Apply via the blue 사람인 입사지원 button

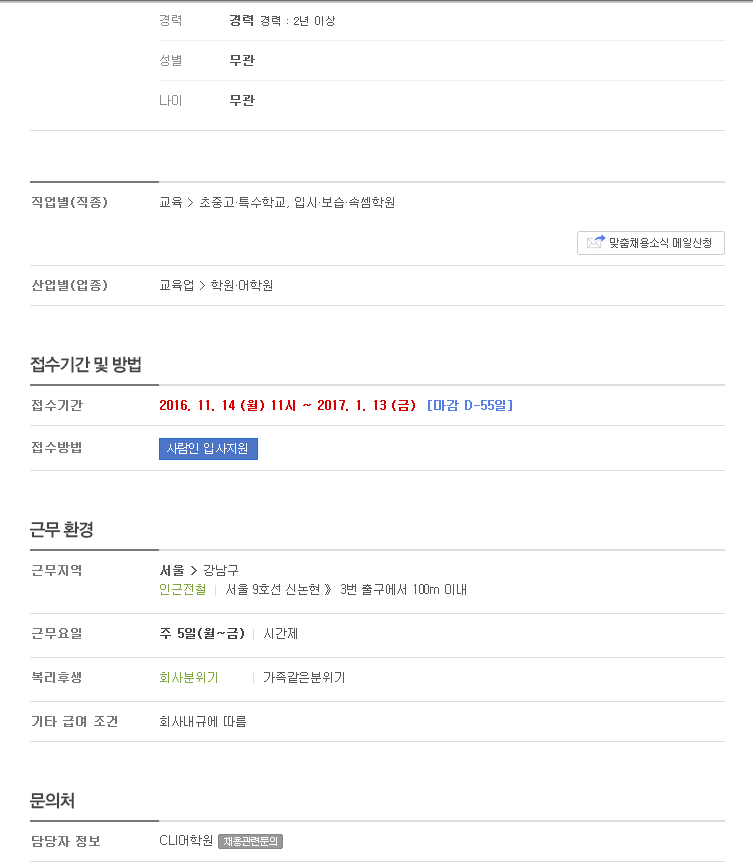pos(208,449)
